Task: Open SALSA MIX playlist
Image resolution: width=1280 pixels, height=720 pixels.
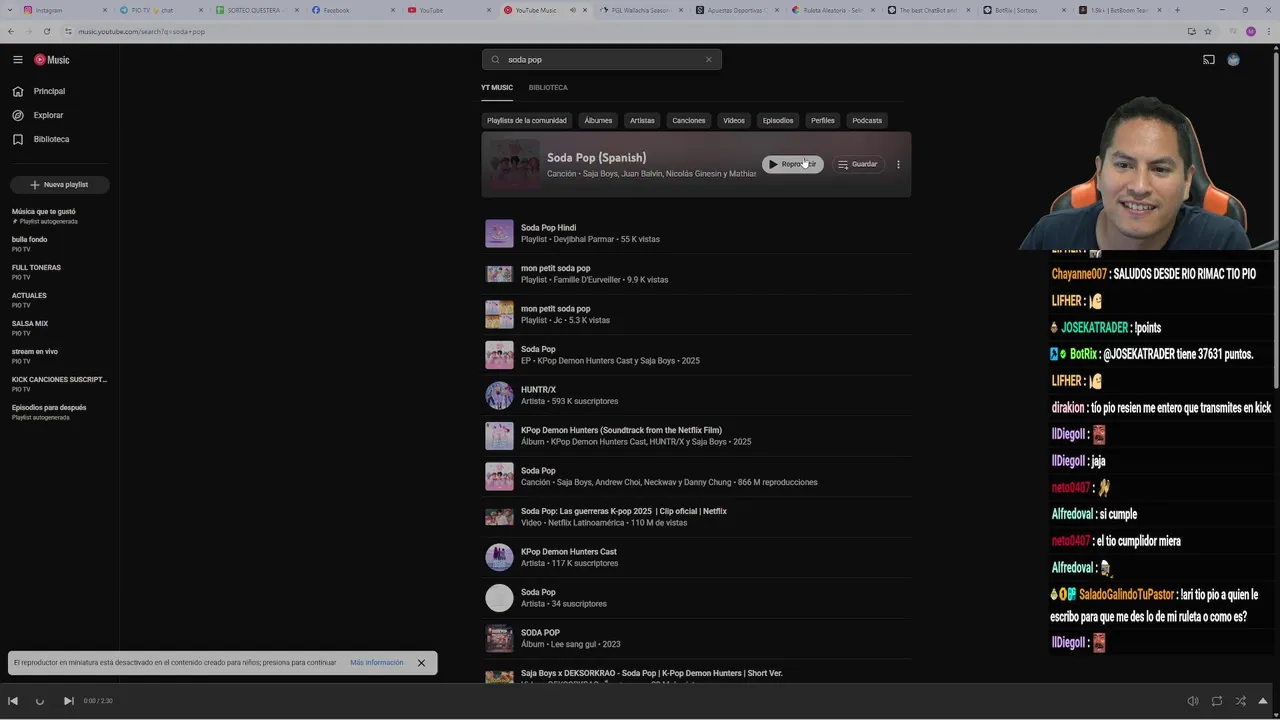Action: click(x=59, y=328)
